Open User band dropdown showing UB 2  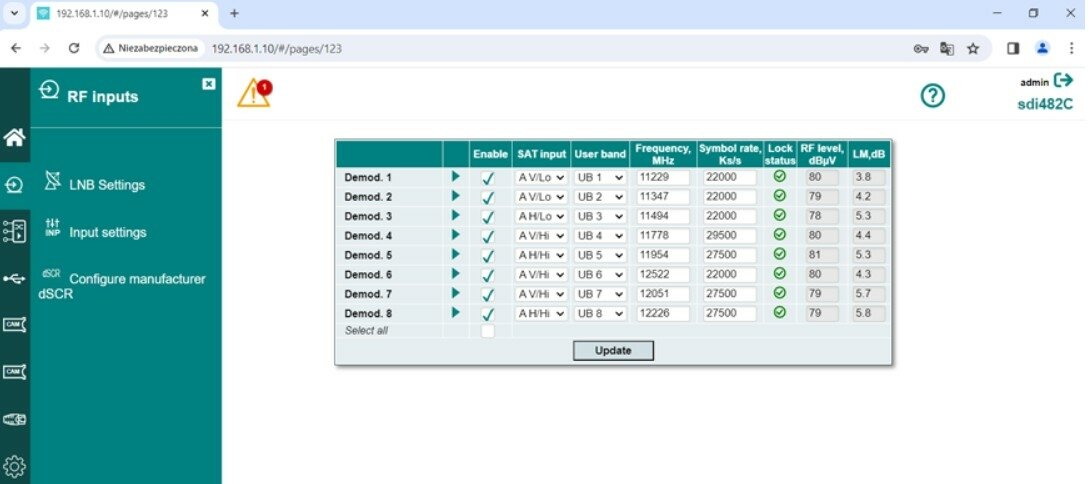tap(600, 197)
